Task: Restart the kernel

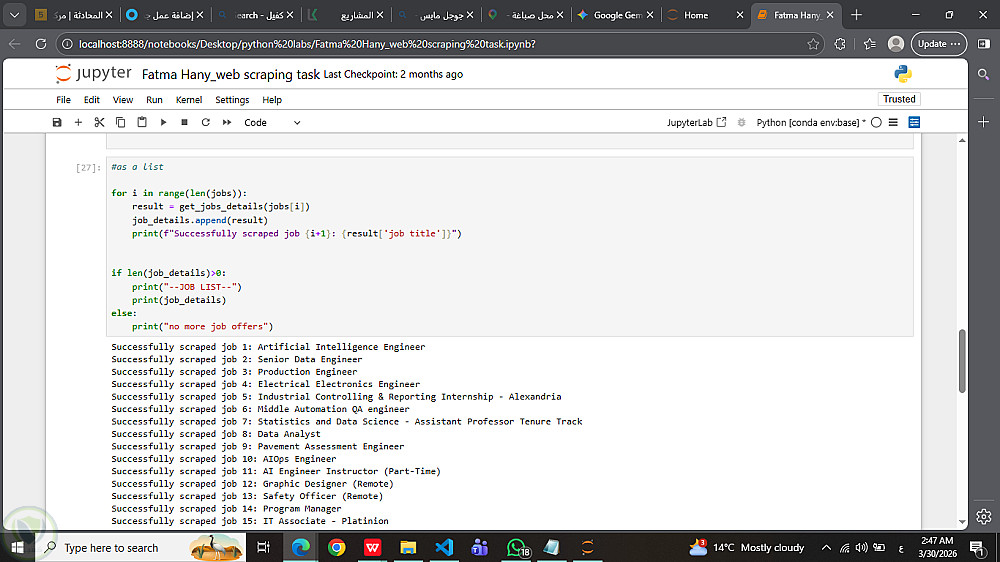Action: coord(205,122)
